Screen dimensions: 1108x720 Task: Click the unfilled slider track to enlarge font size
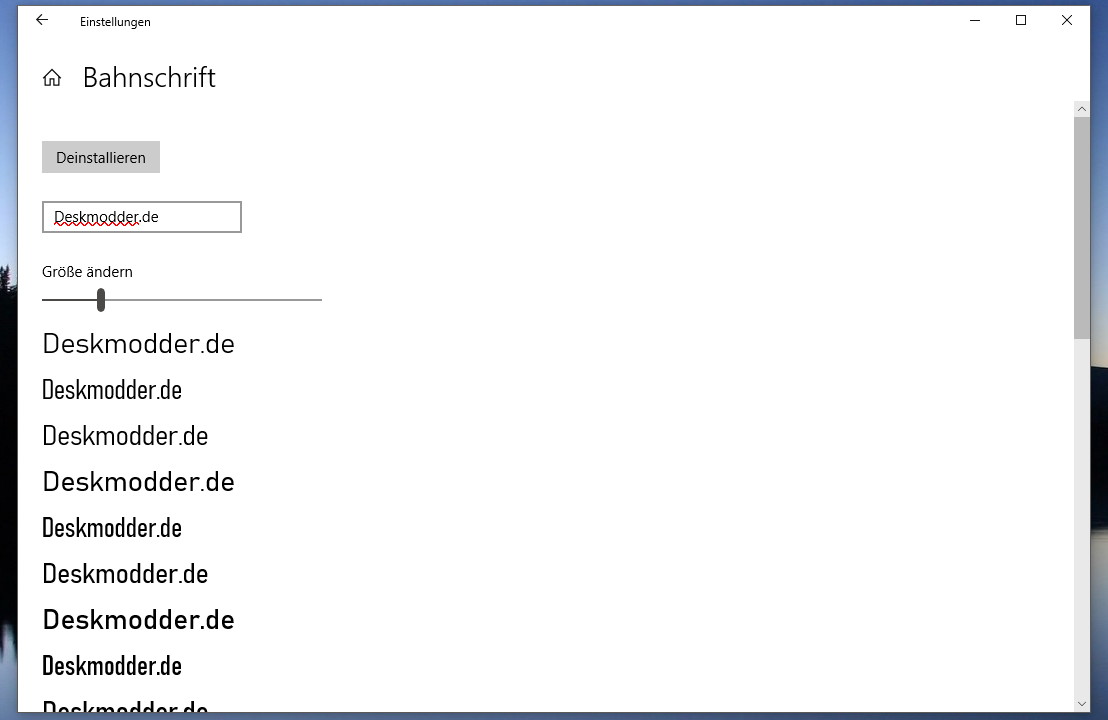213,300
